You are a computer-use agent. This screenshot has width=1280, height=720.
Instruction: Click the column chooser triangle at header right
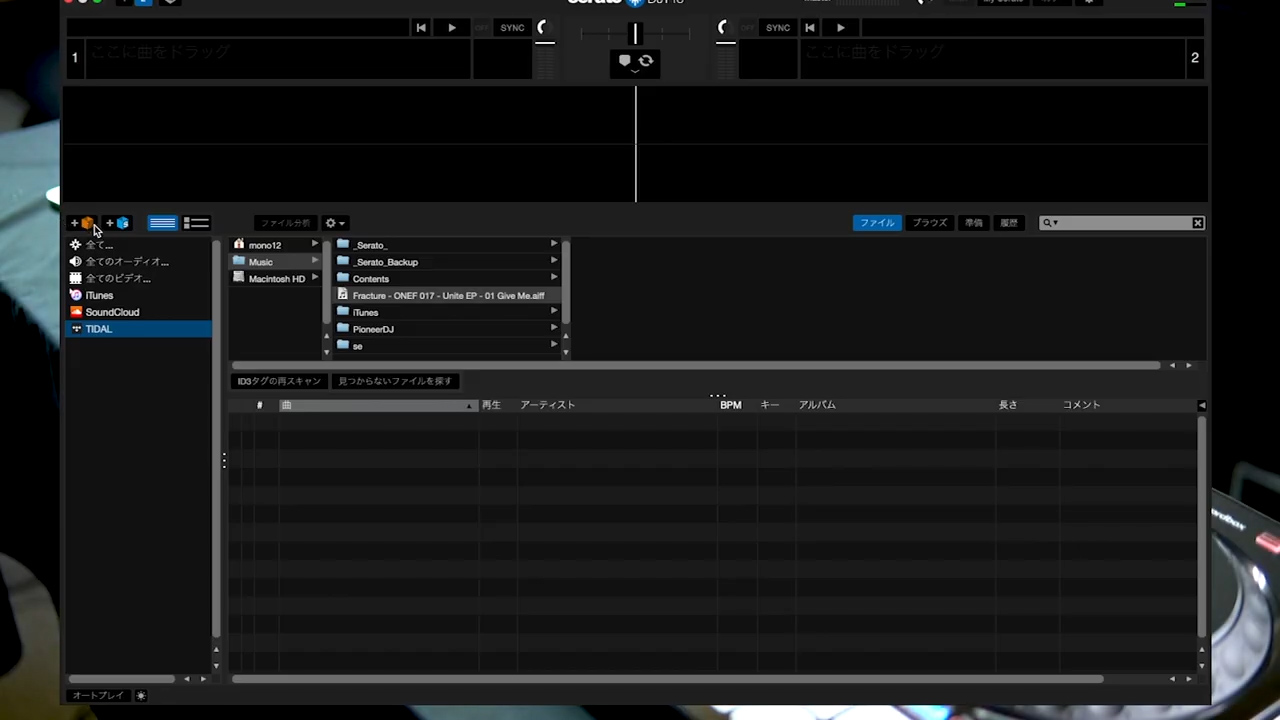(x=1202, y=405)
